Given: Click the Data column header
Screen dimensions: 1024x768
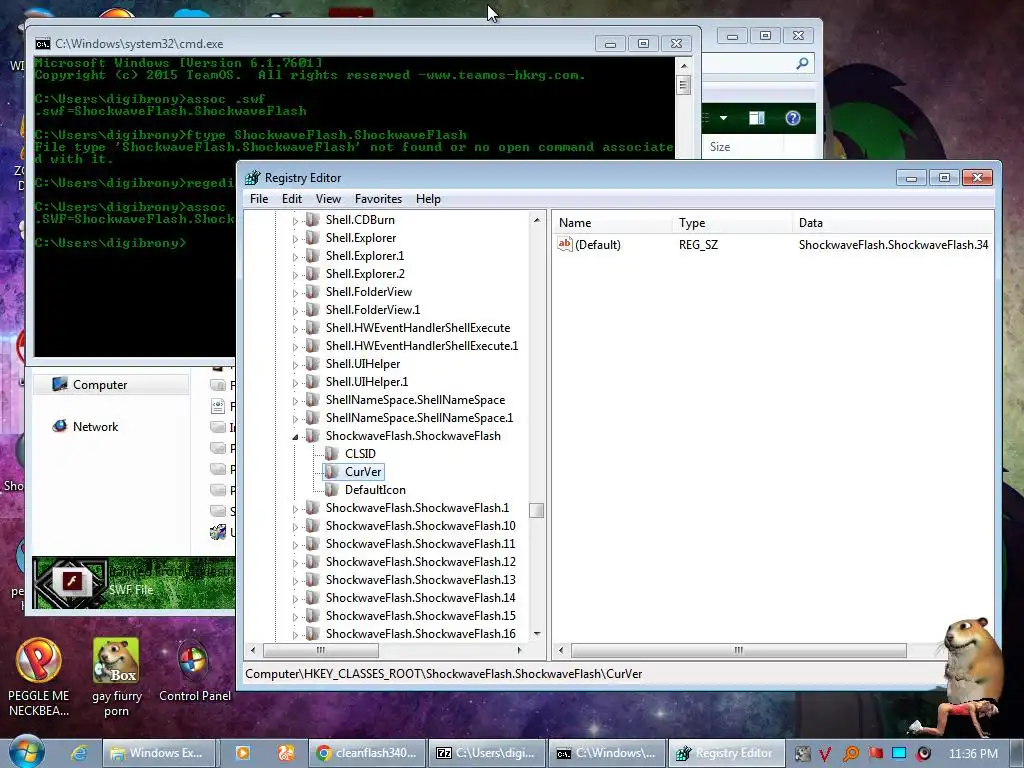Looking at the screenshot, I should tap(893, 223).
